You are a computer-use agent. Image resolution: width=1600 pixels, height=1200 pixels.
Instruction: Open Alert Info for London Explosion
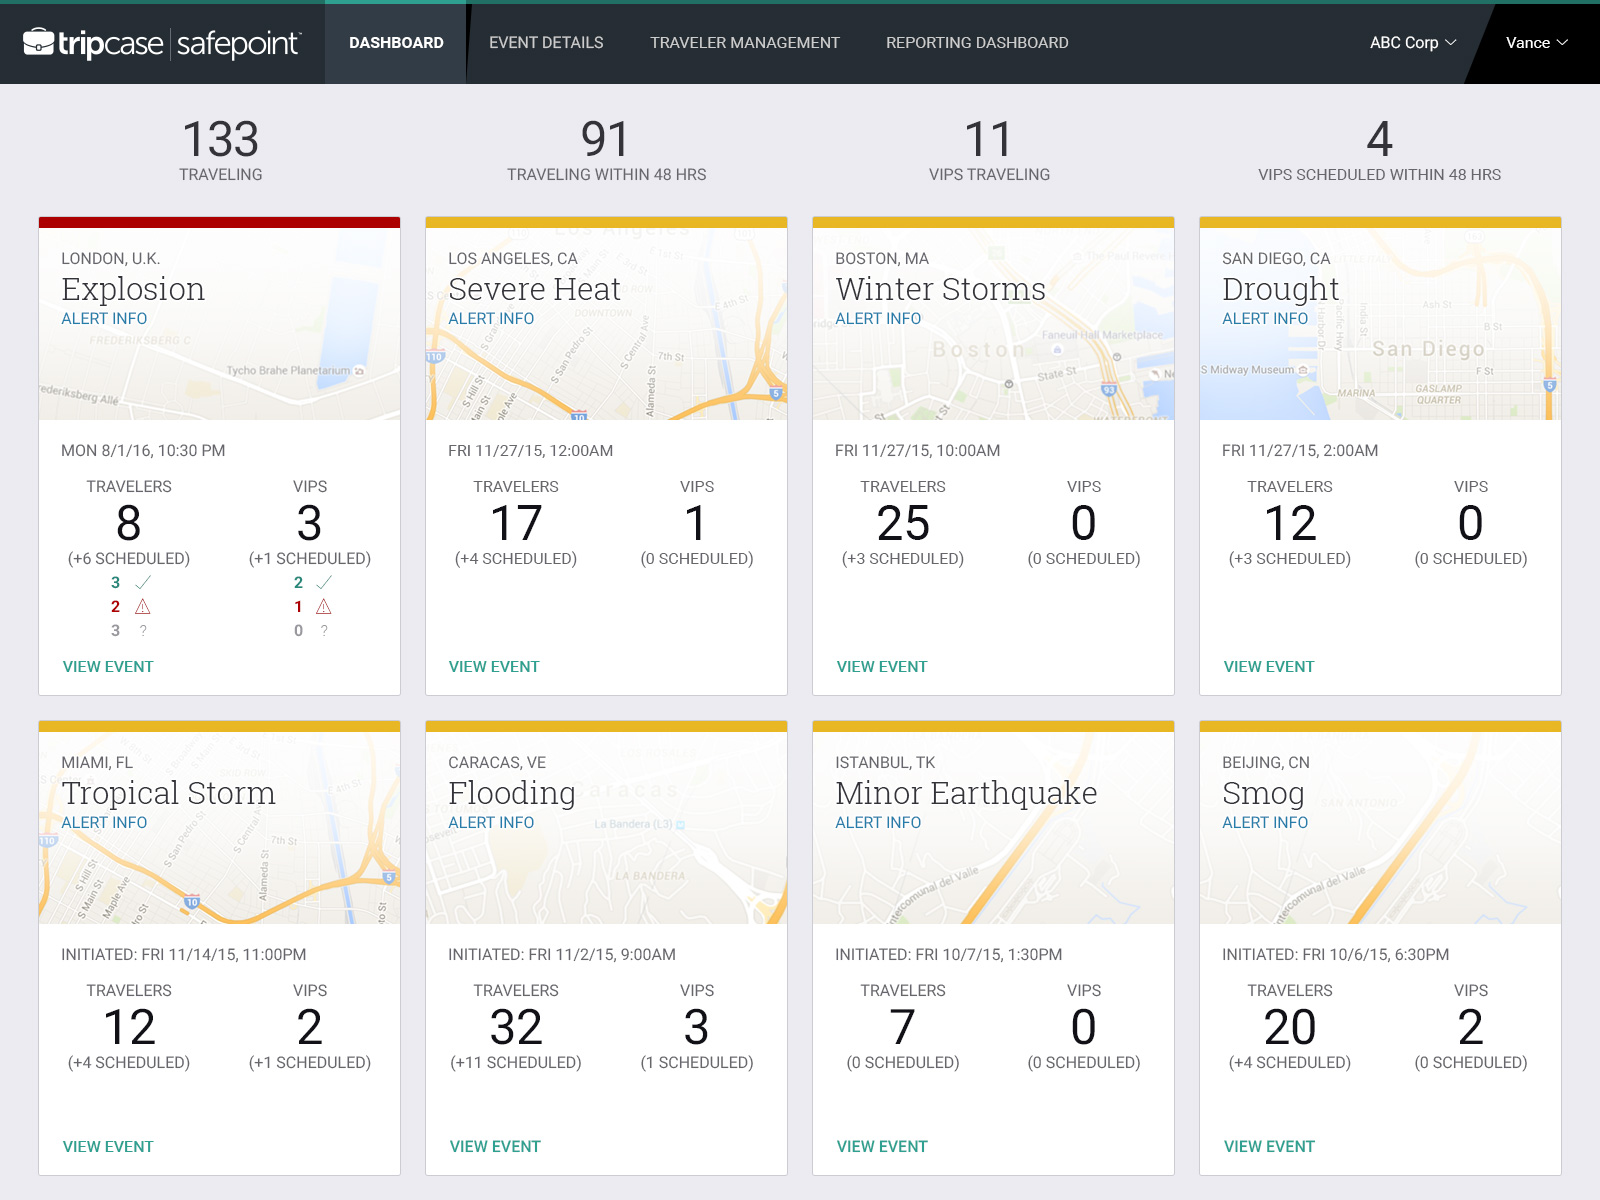pyautogui.click(x=104, y=319)
